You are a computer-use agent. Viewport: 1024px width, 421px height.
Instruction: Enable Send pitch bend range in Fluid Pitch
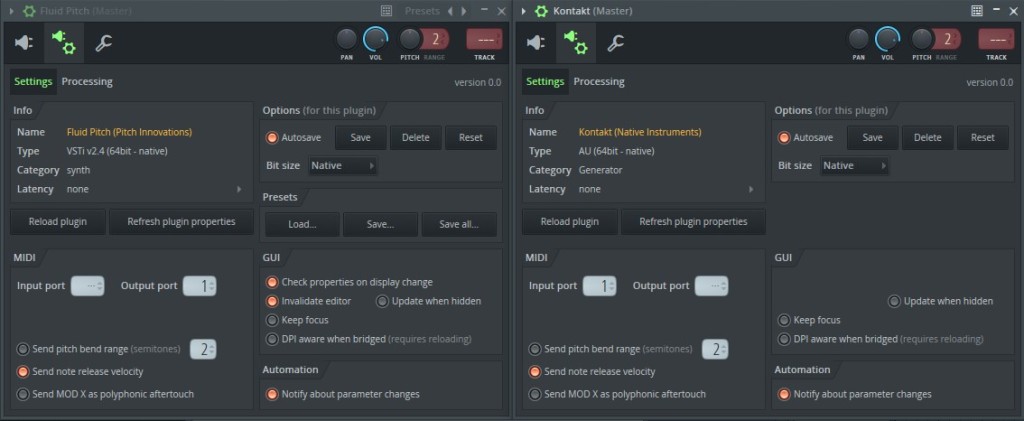23,349
